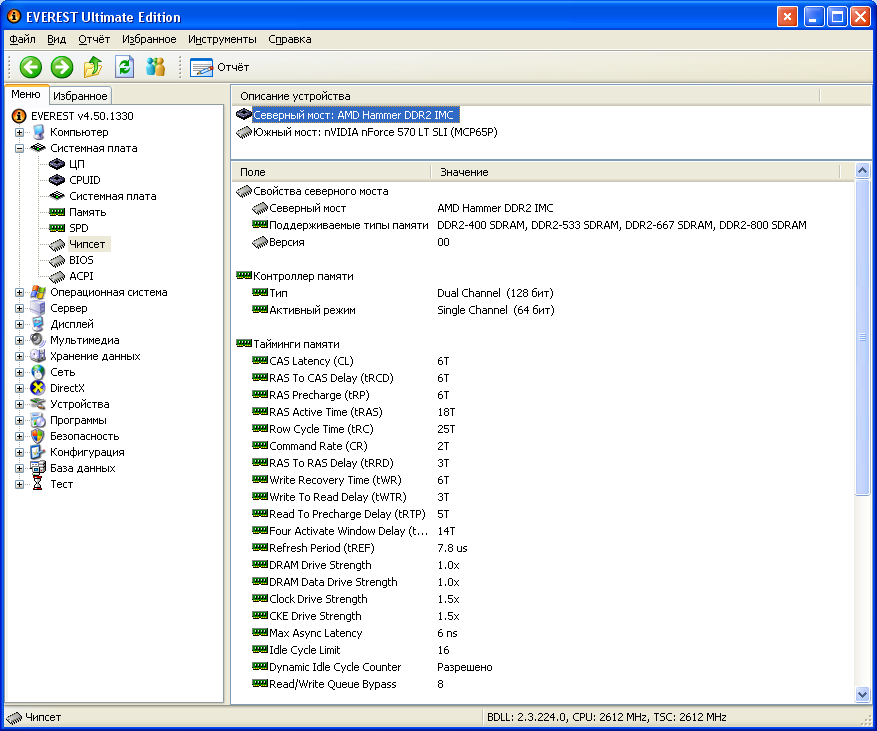The width and height of the screenshot is (877, 731).
Task: Click the Дисплей monitor icon
Action: point(38,324)
